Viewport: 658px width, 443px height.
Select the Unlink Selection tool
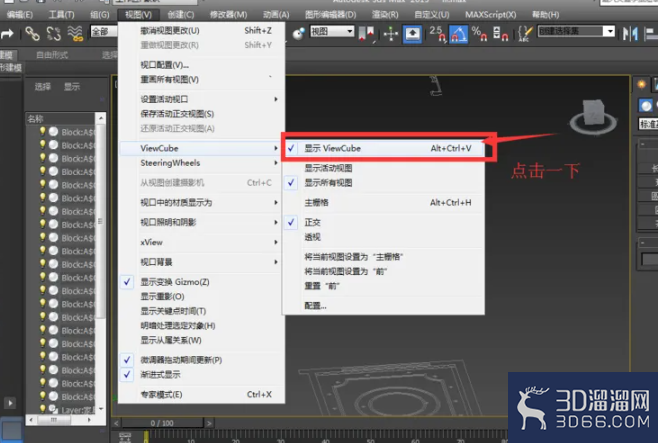53,33
